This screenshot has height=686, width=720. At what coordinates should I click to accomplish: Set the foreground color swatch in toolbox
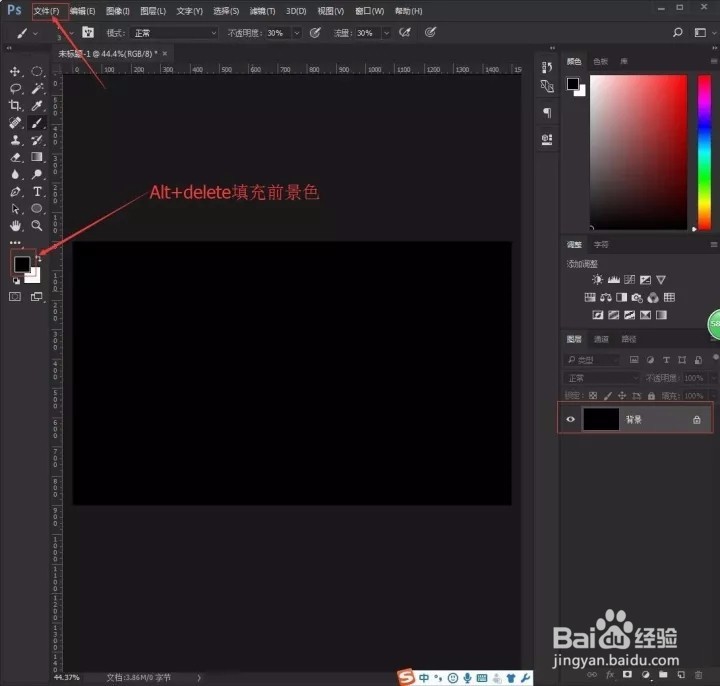pyautogui.click(x=22, y=264)
